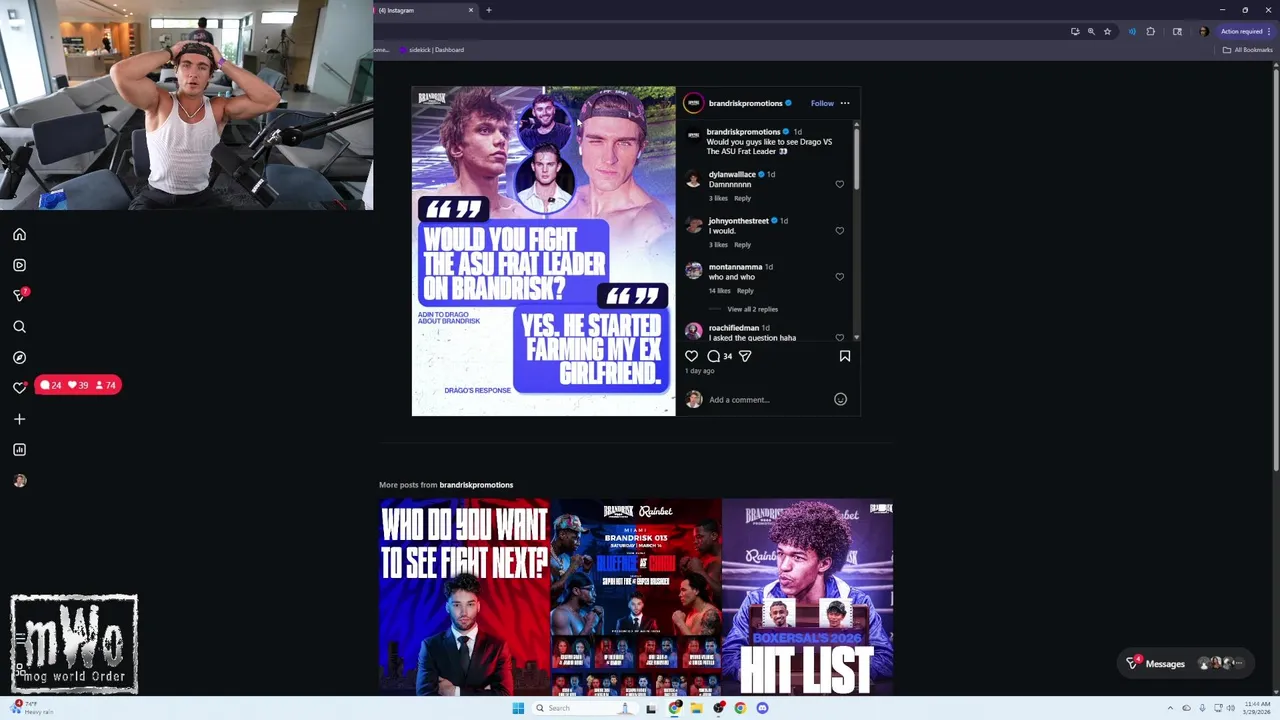Image resolution: width=1280 pixels, height=720 pixels.
Task: Open the Windows Start menu
Action: 518,708
